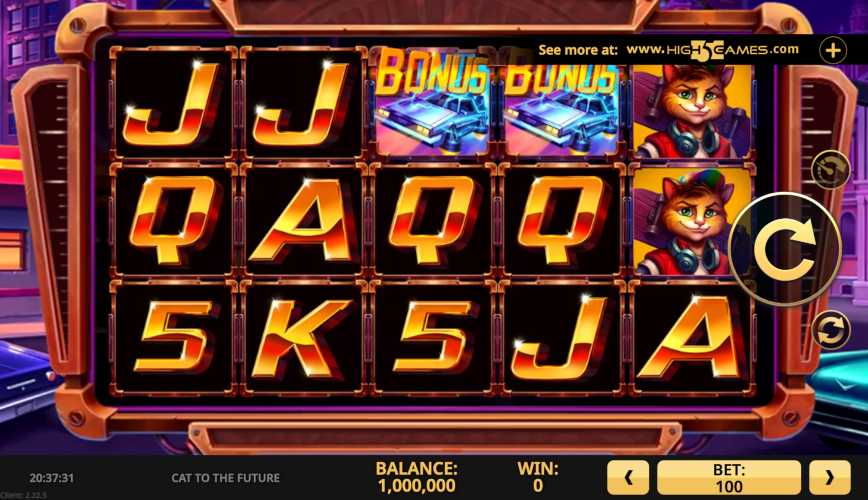The image size is (868, 500).
Task: Click the clock time display
Action: click(51, 478)
